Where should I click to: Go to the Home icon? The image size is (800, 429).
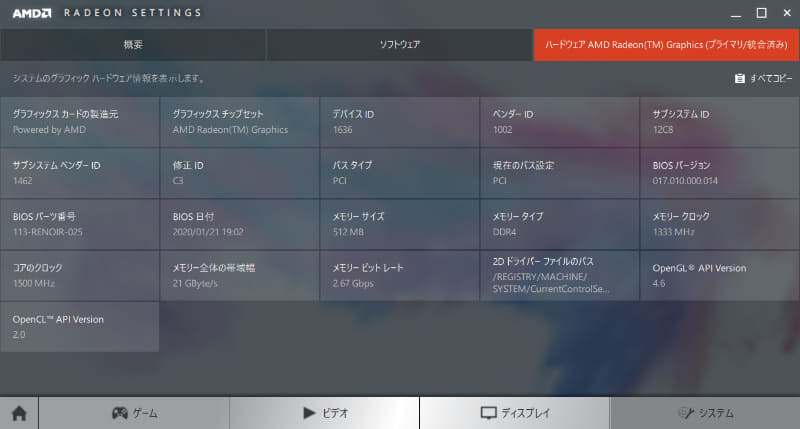click(19, 413)
